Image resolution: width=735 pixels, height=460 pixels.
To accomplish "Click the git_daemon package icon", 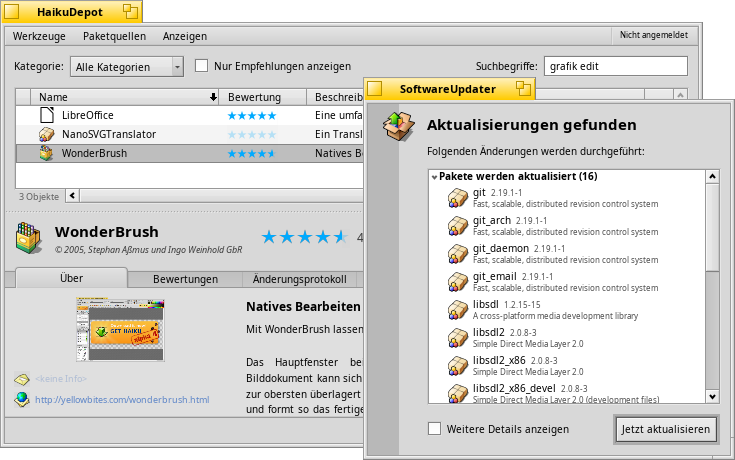I will coord(458,254).
